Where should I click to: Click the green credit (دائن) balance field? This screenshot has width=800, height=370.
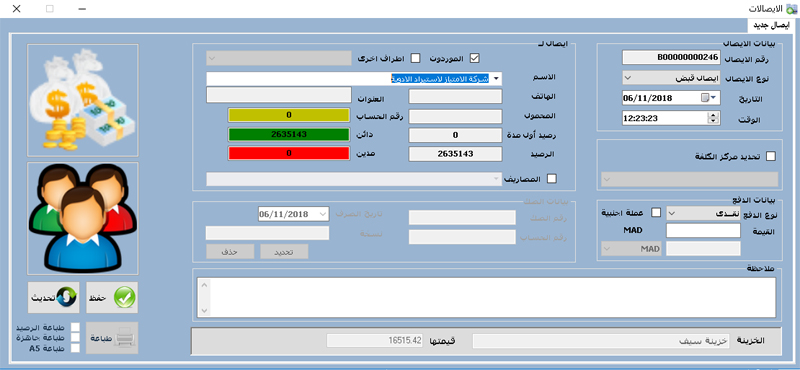click(289, 134)
